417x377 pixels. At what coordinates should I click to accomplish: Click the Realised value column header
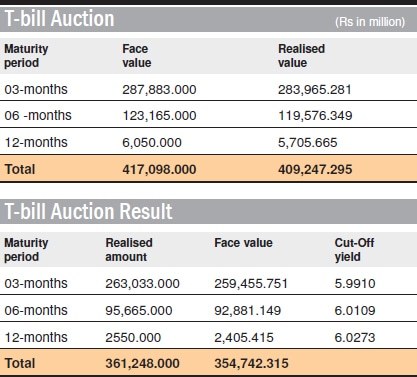301,56
